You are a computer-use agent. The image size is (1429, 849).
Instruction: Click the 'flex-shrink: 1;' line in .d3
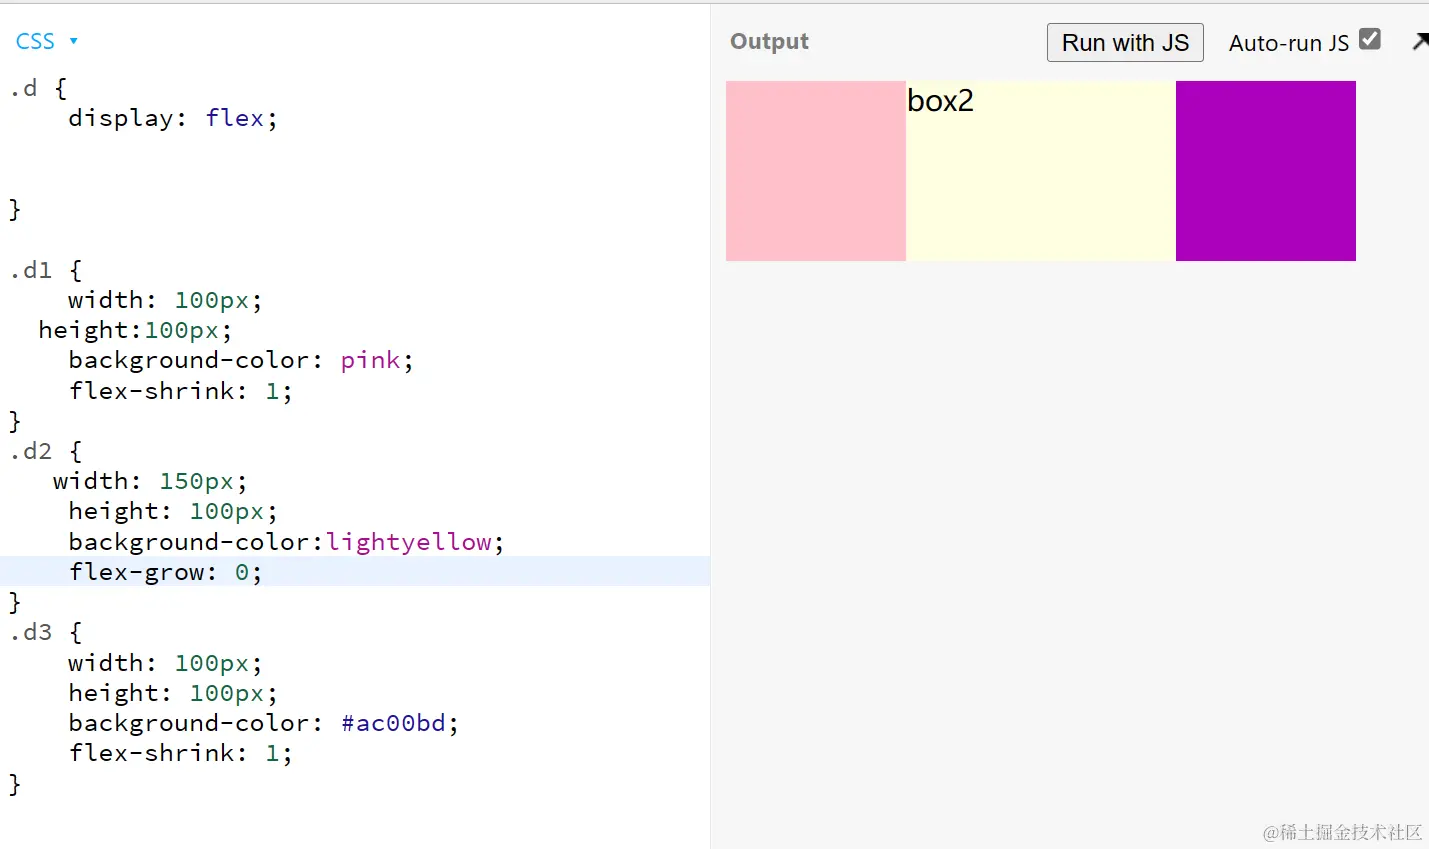(180, 753)
